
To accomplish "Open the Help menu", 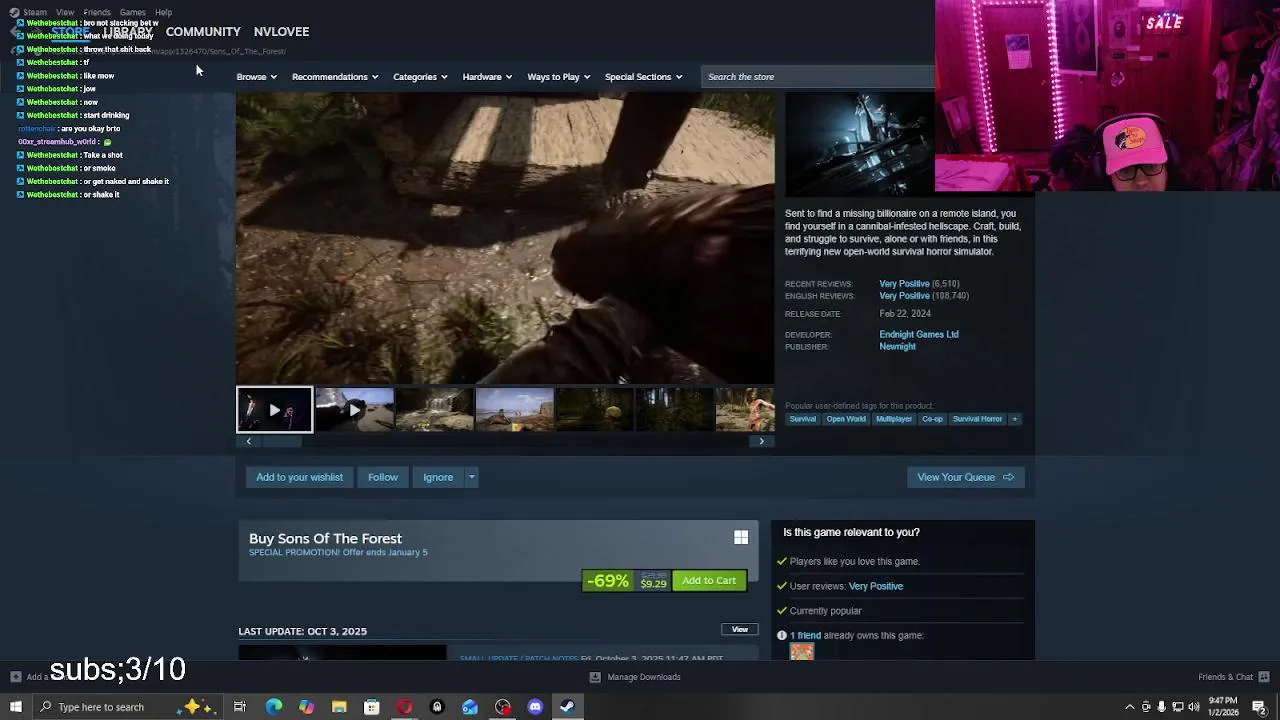I will coord(163,12).
